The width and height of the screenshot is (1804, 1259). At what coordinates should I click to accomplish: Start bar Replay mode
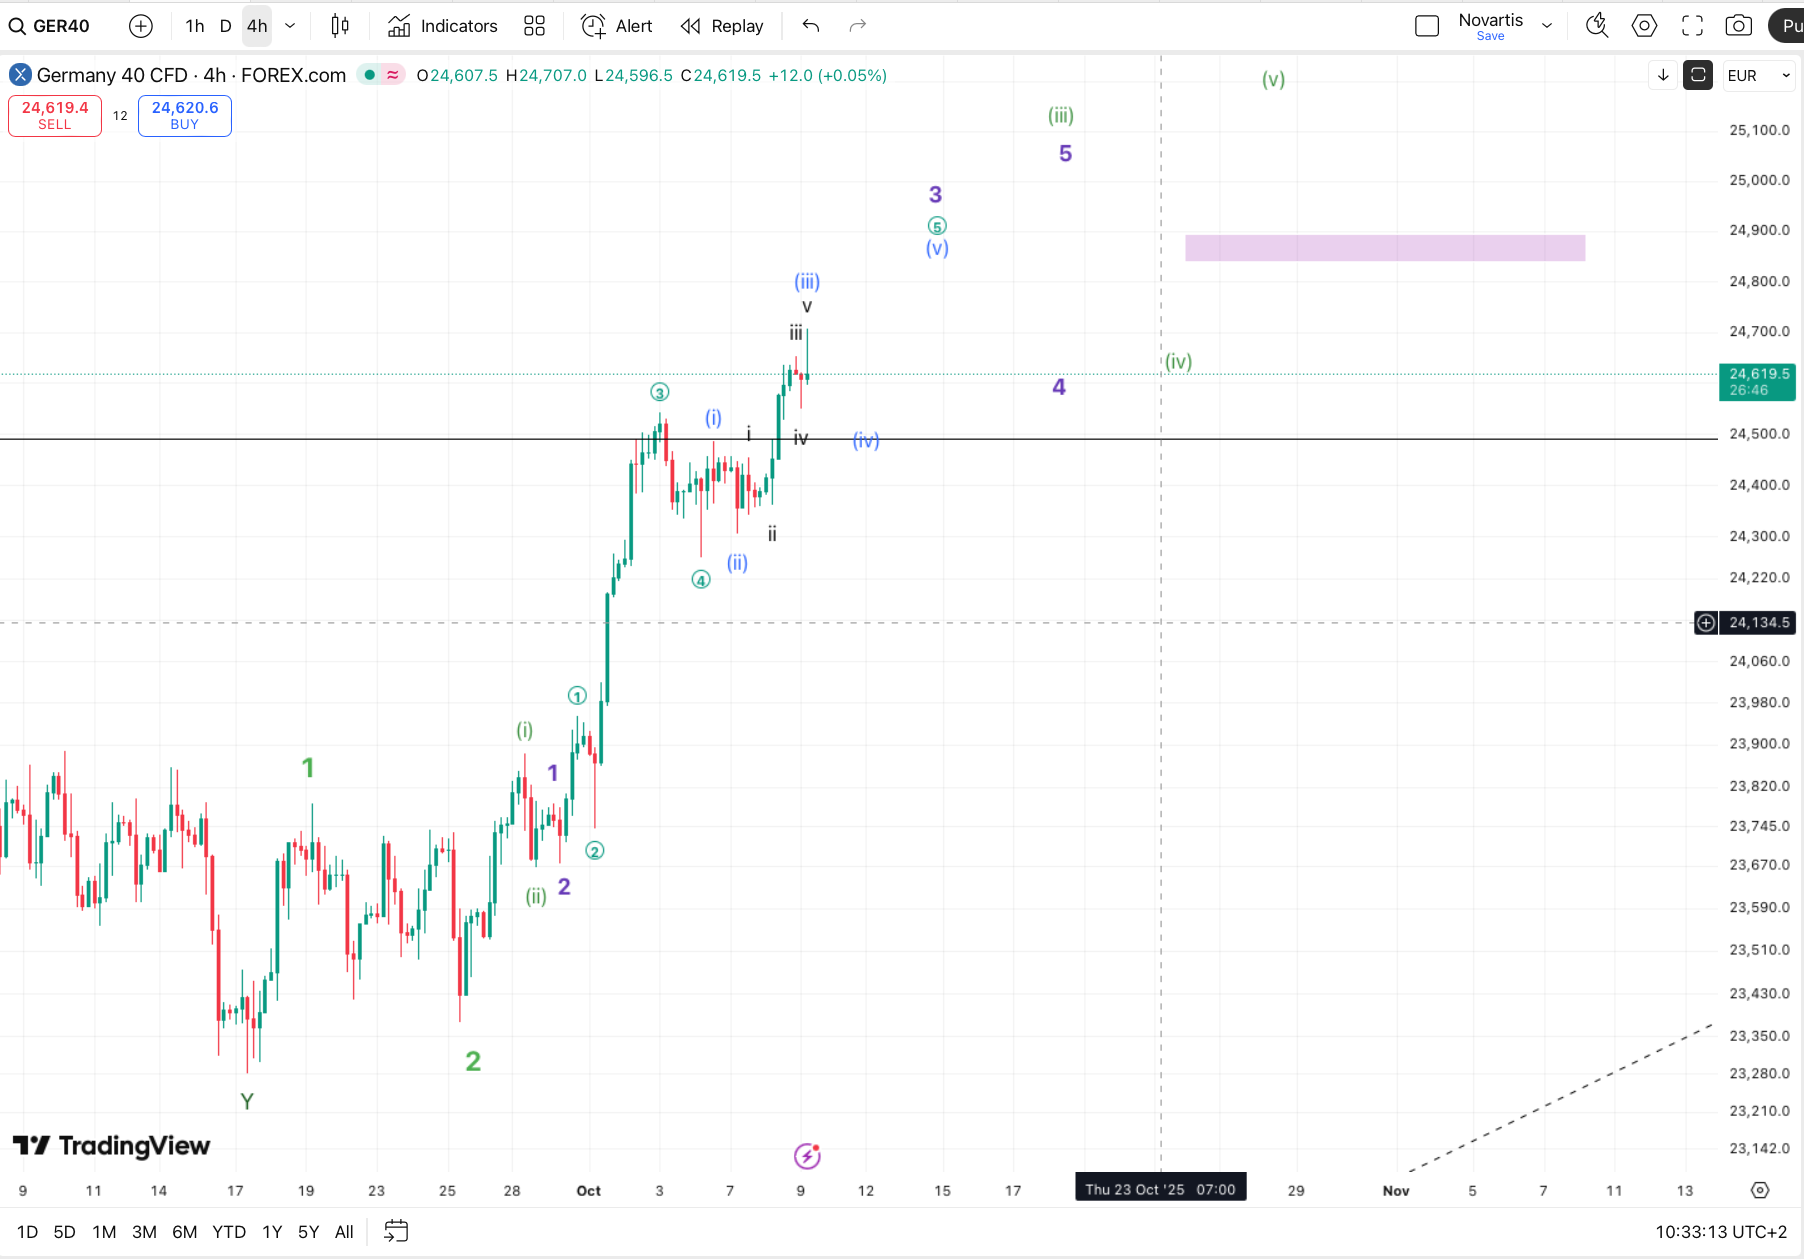722,26
